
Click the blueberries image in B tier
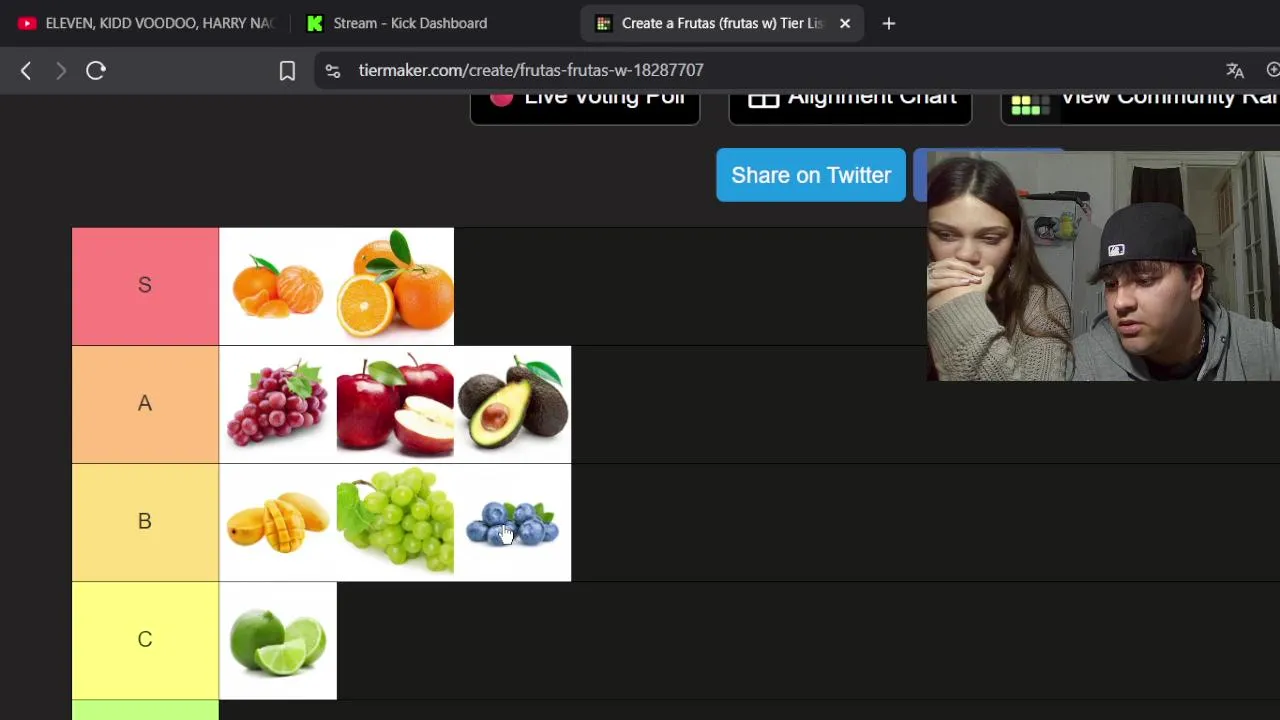tap(513, 522)
